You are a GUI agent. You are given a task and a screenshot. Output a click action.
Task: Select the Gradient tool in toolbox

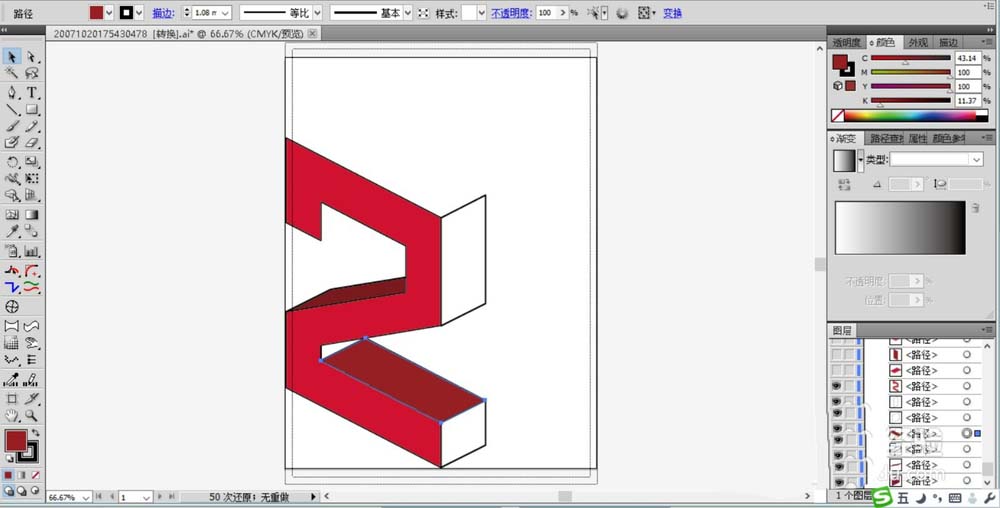click(31, 215)
